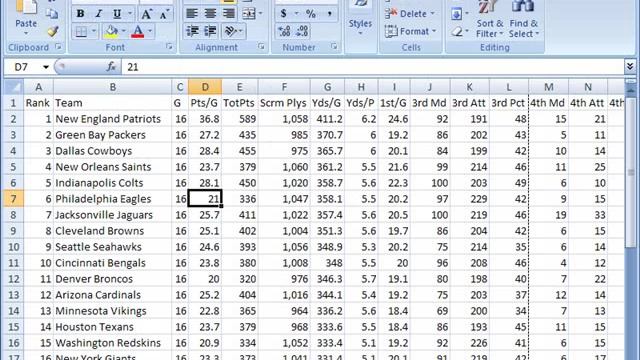The width and height of the screenshot is (640, 360).
Task: Open Merge & Center dropdown arrow
Action: click(x=260, y=14)
